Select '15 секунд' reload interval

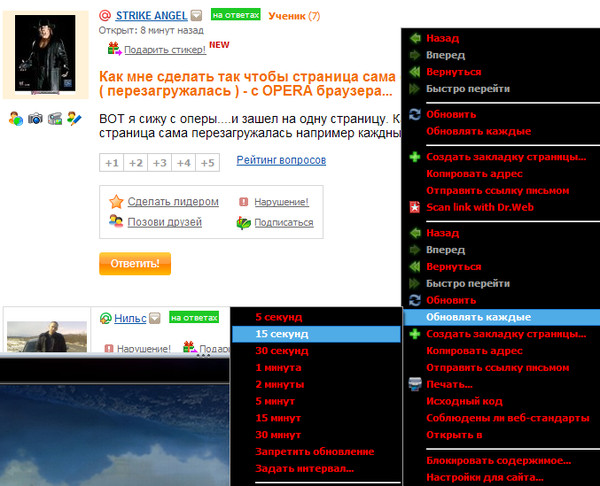(316, 334)
